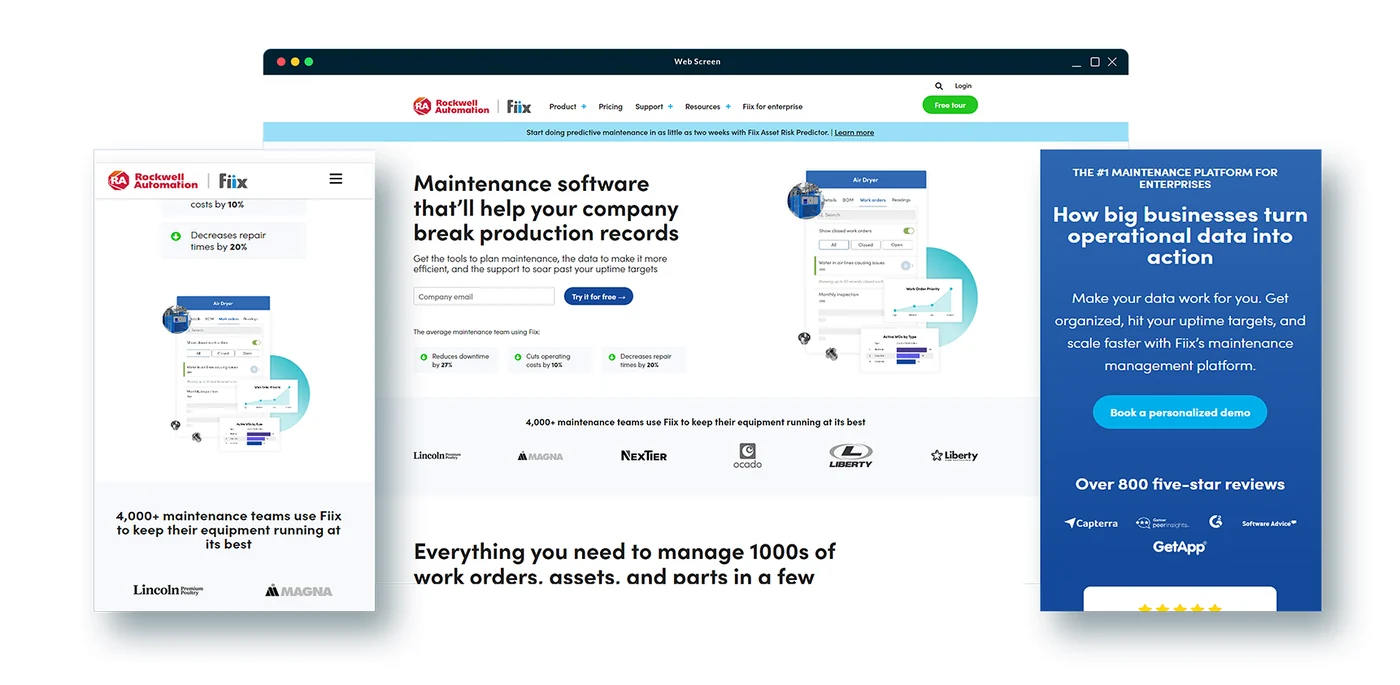Viewport: 1400px width, 685px height.
Task: Click the Magna logo on desktop page
Action: 540,456
